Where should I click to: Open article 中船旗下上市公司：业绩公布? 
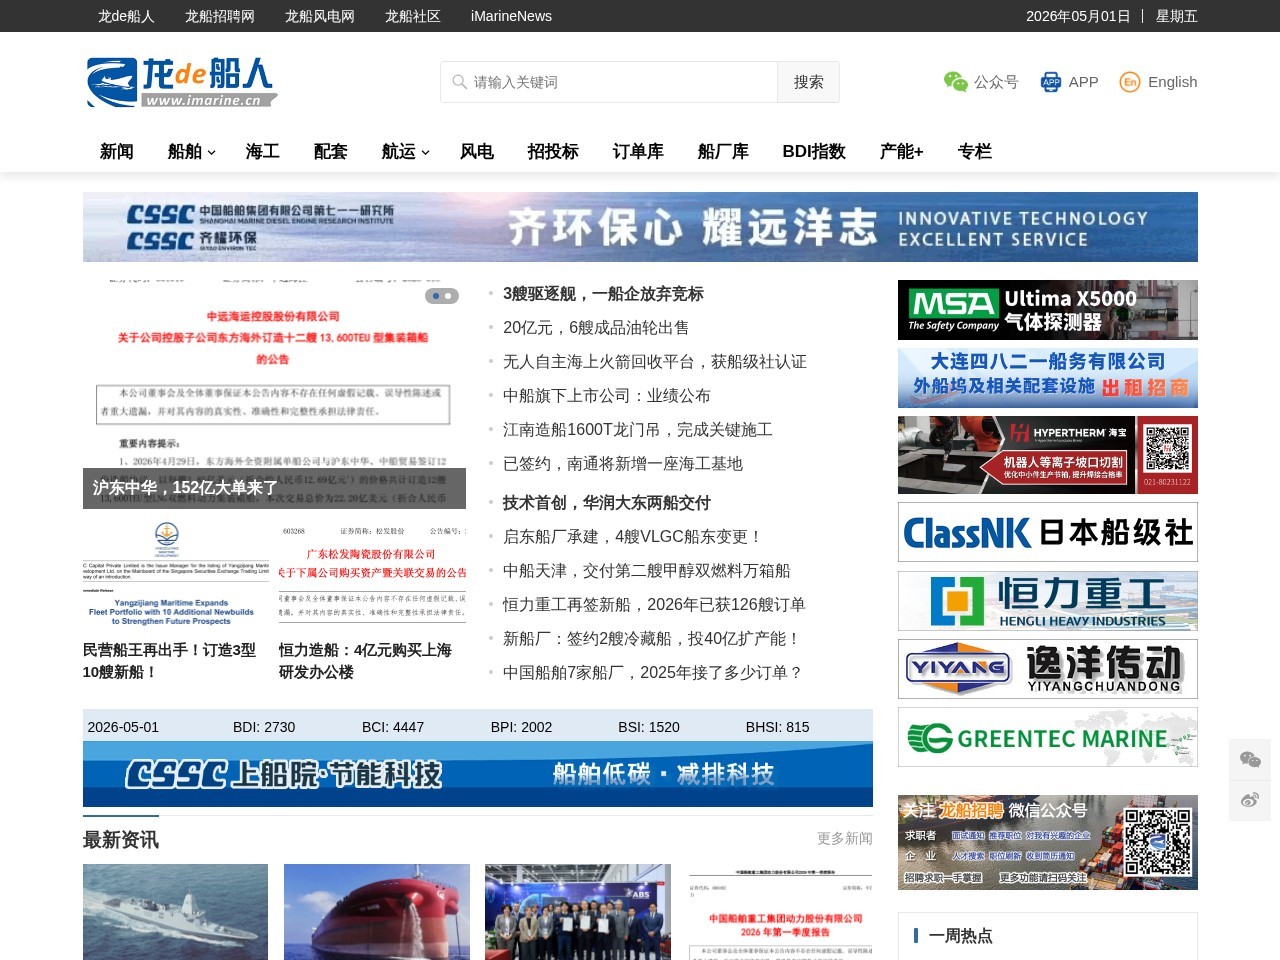pos(607,396)
